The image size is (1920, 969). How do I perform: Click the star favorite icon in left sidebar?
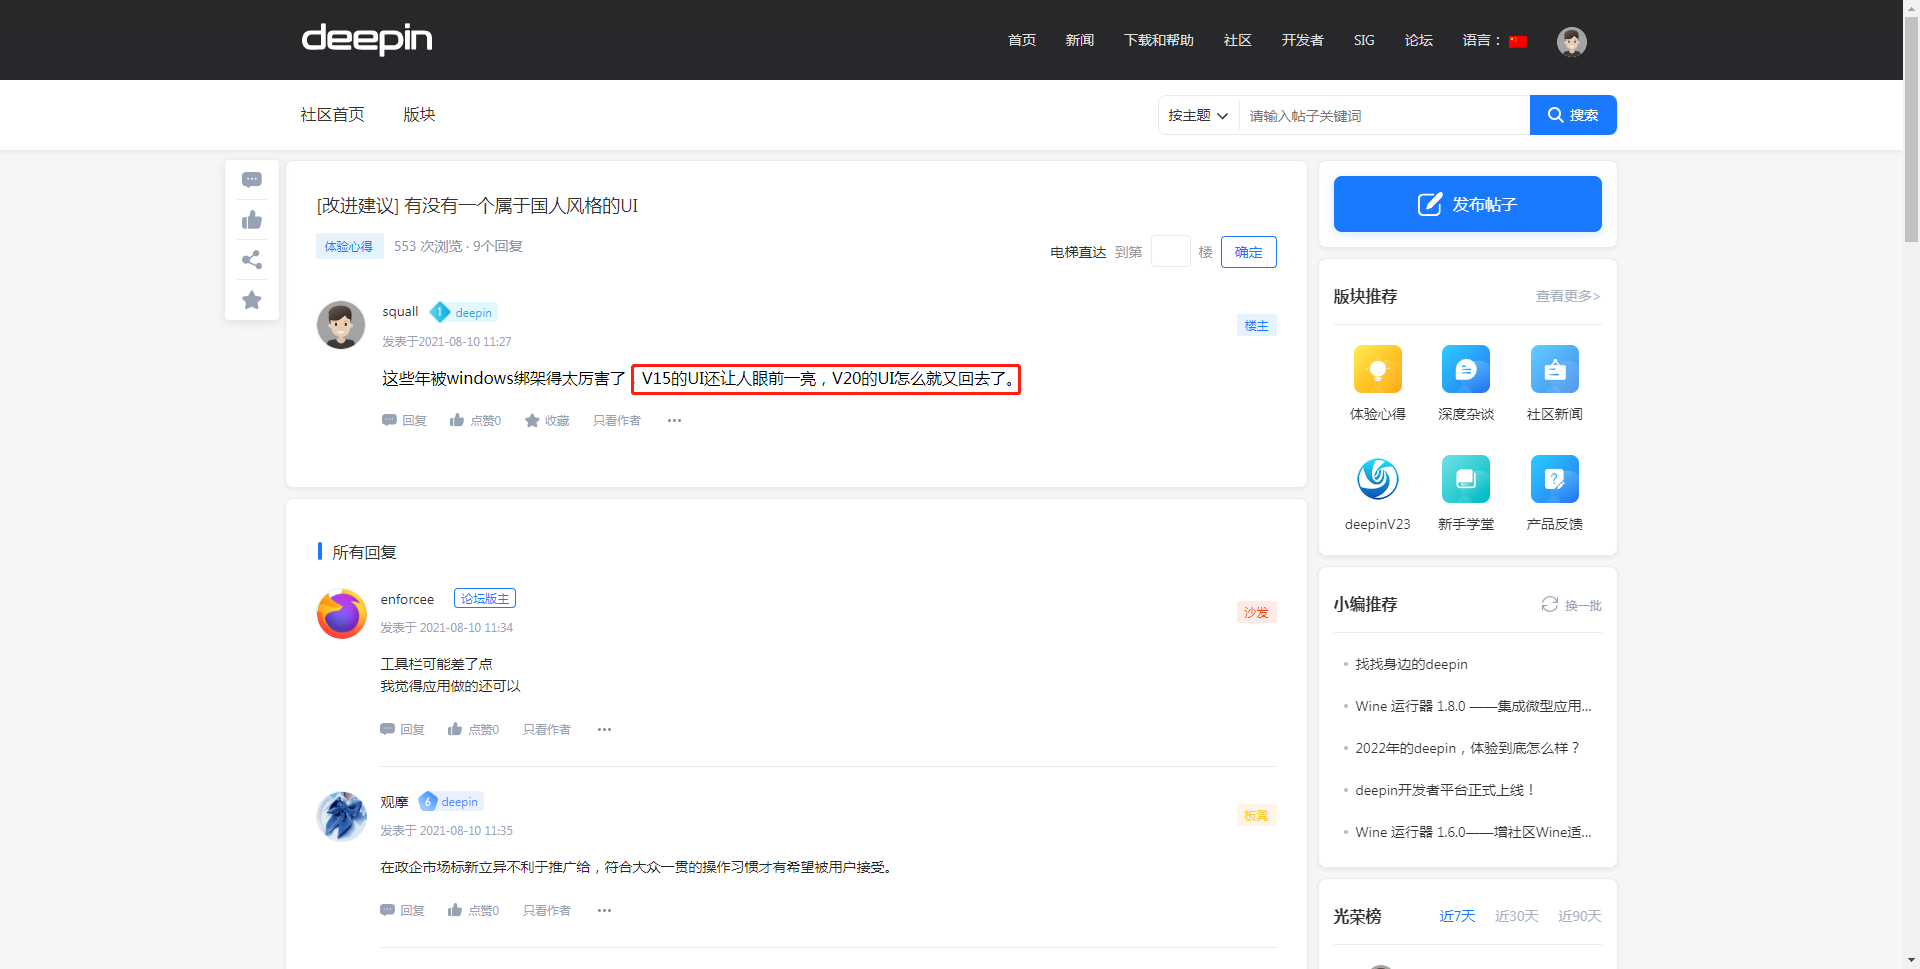252,300
